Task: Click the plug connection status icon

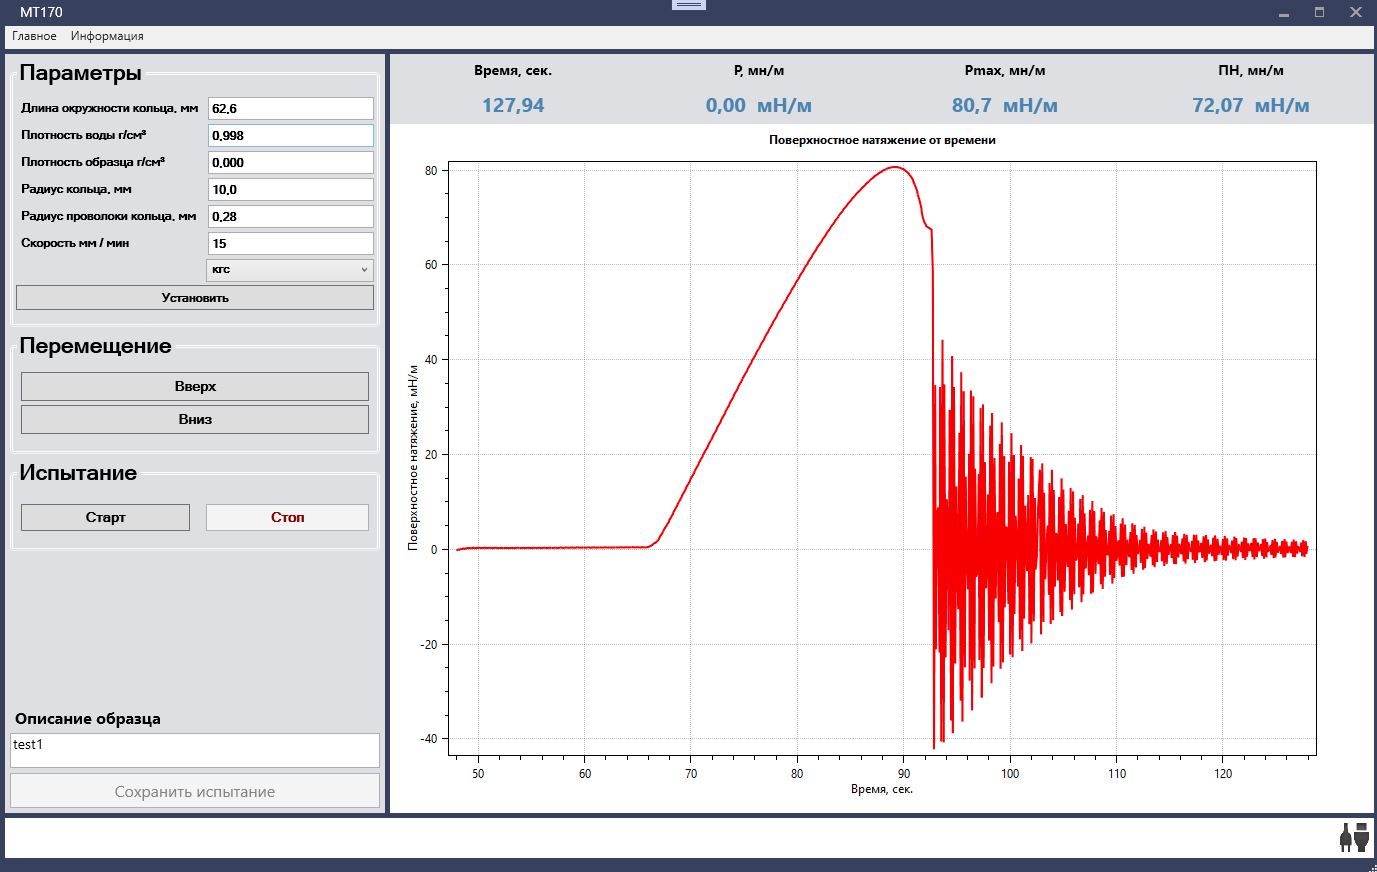Action: [x=1353, y=837]
